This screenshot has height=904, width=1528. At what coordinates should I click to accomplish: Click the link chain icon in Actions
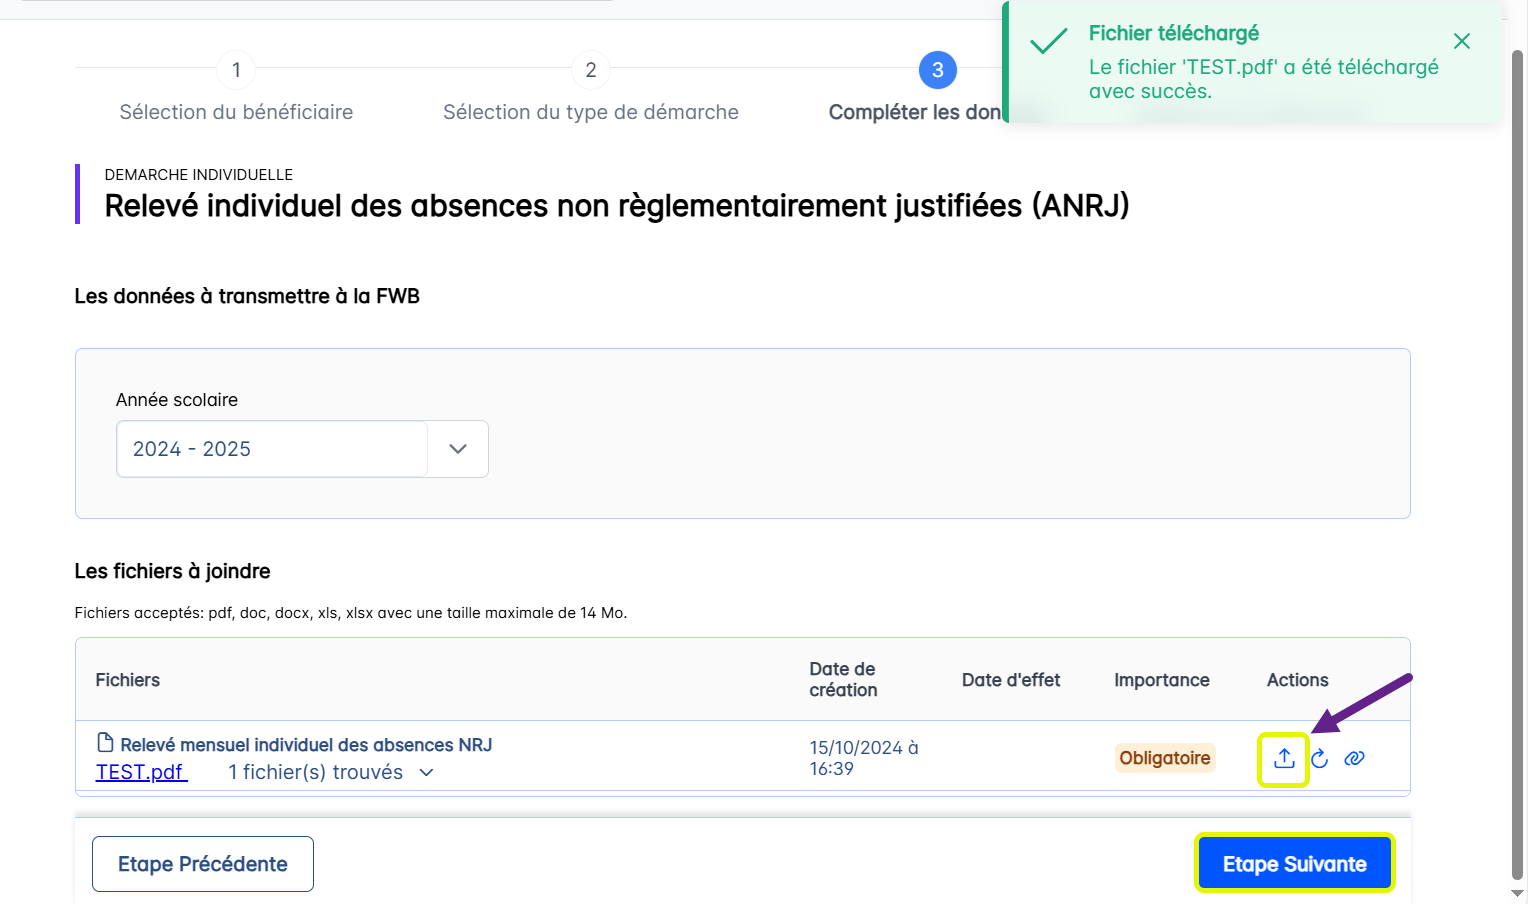coord(1355,759)
